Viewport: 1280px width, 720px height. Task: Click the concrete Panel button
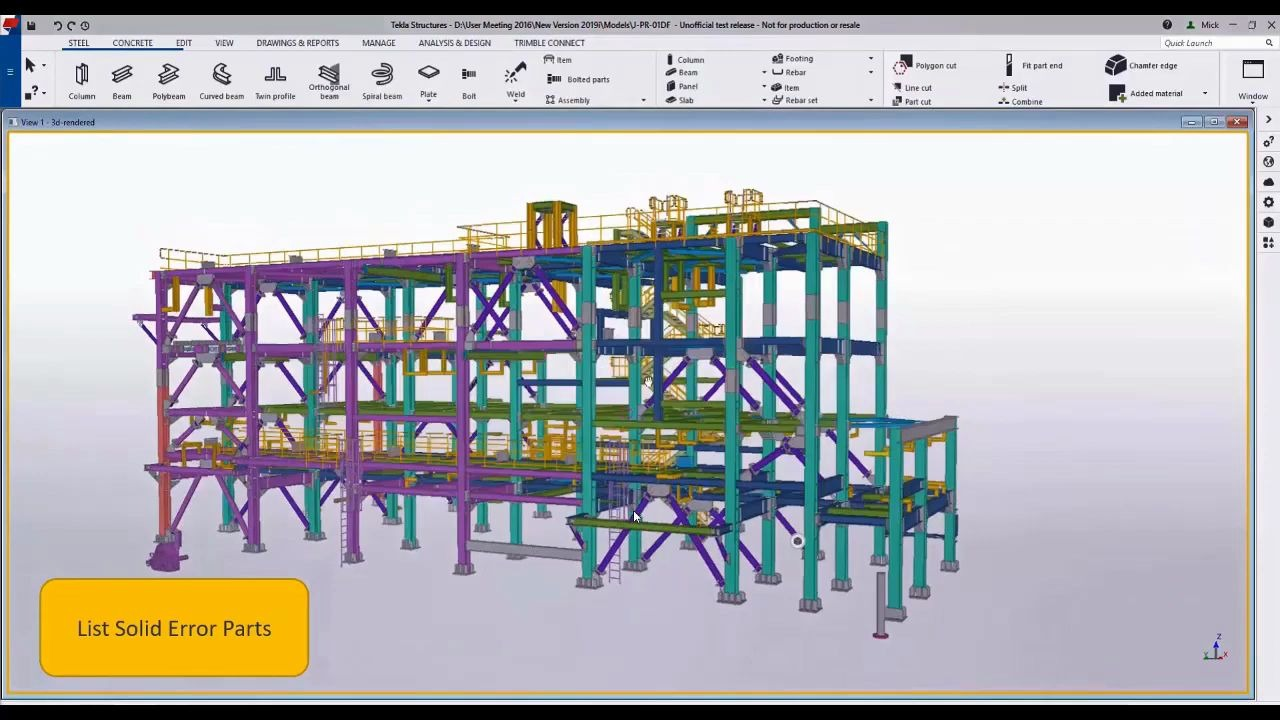coord(682,87)
